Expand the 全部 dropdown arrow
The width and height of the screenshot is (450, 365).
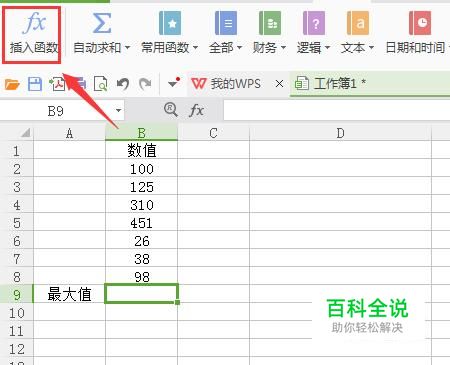239,48
